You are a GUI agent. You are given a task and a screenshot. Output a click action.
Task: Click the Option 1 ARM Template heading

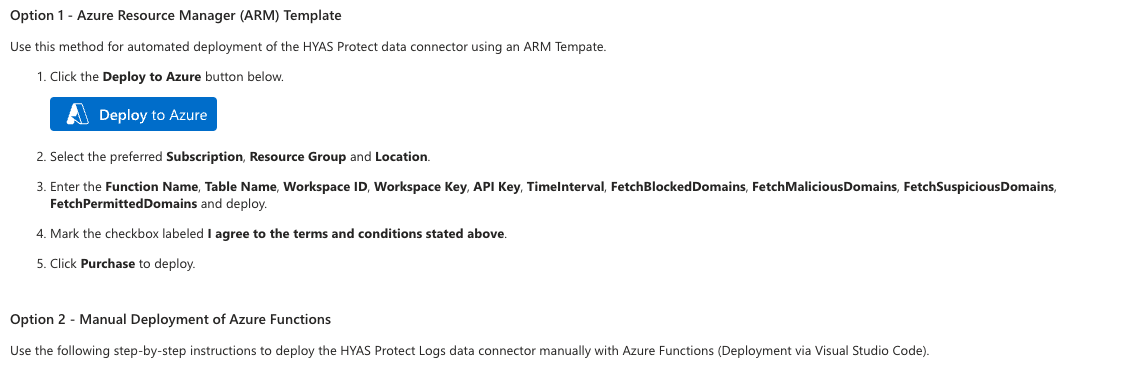click(176, 15)
